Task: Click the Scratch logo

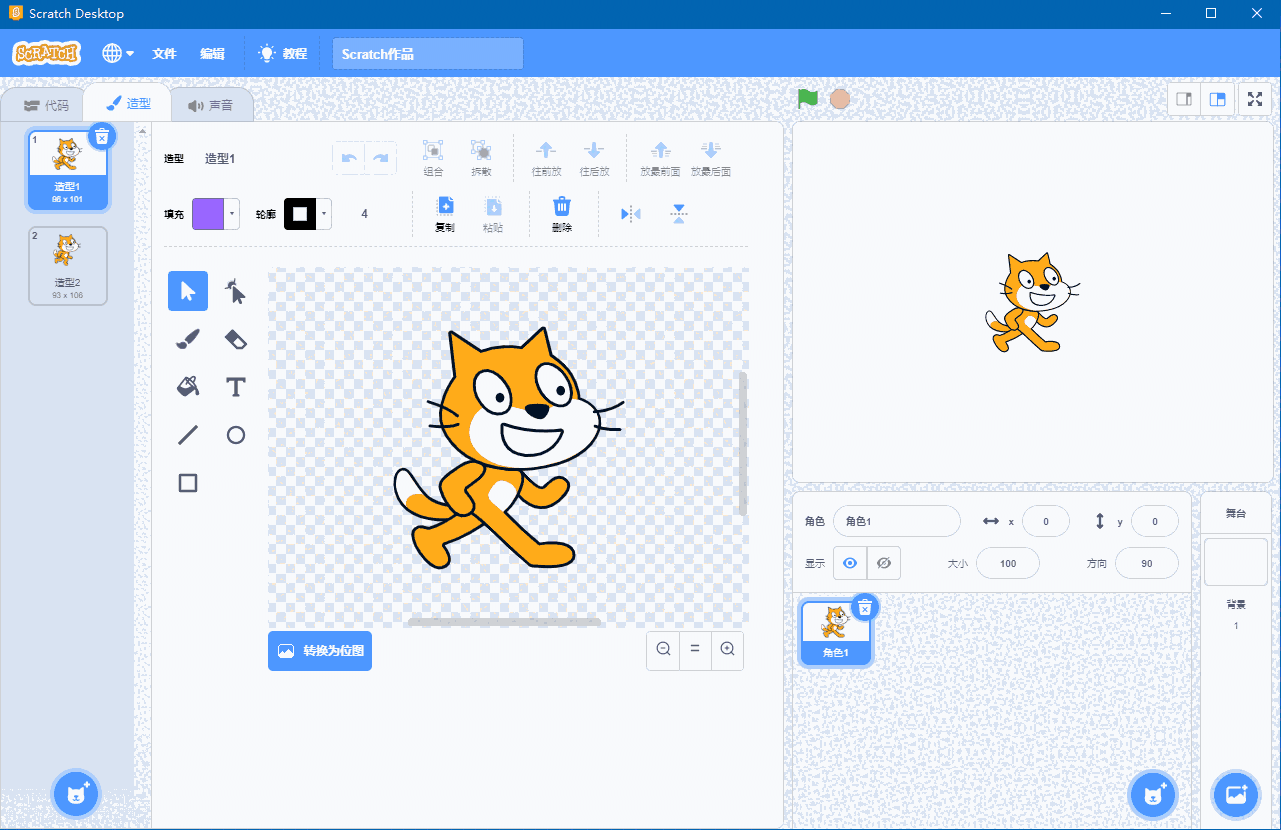Action: click(x=46, y=53)
